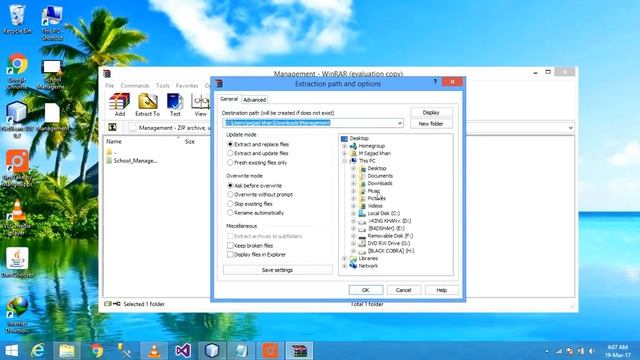Expand the Downloads tree node
The width and height of the screenshot is (640, 360).
click(353, 183)
